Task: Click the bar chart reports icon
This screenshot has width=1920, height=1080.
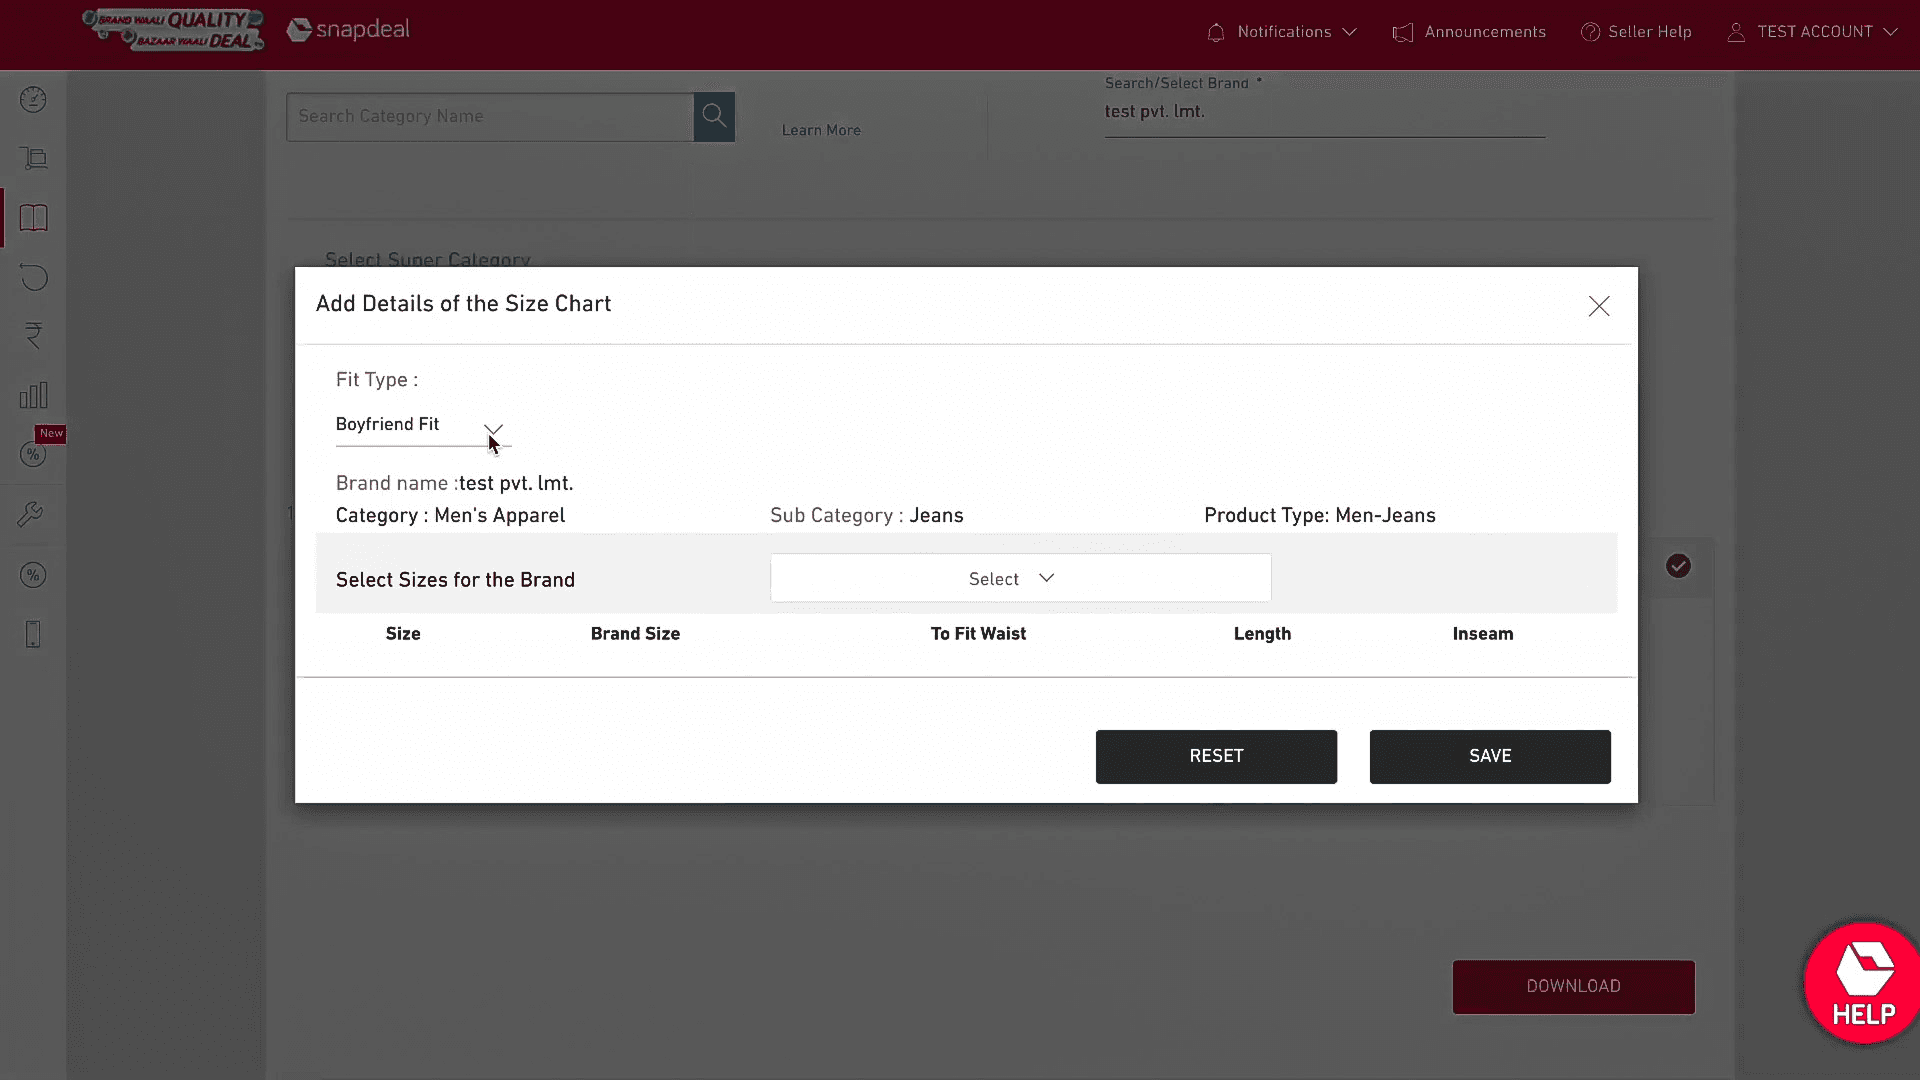Action: (33, 395)
